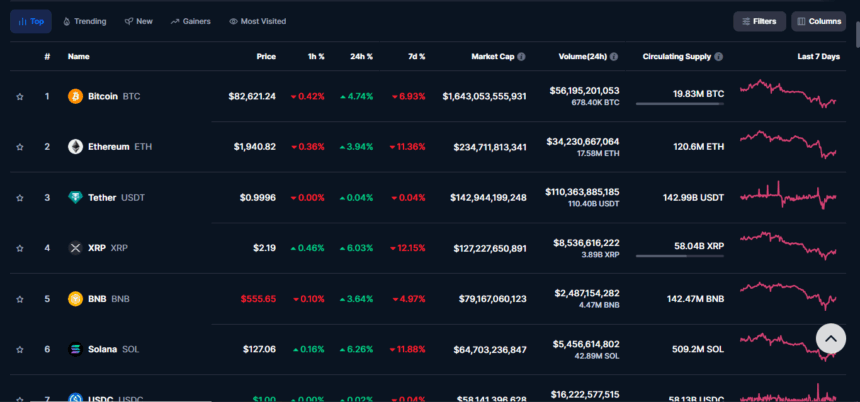
Task: Click the XRP coin logo
Action: coord(75,248)
